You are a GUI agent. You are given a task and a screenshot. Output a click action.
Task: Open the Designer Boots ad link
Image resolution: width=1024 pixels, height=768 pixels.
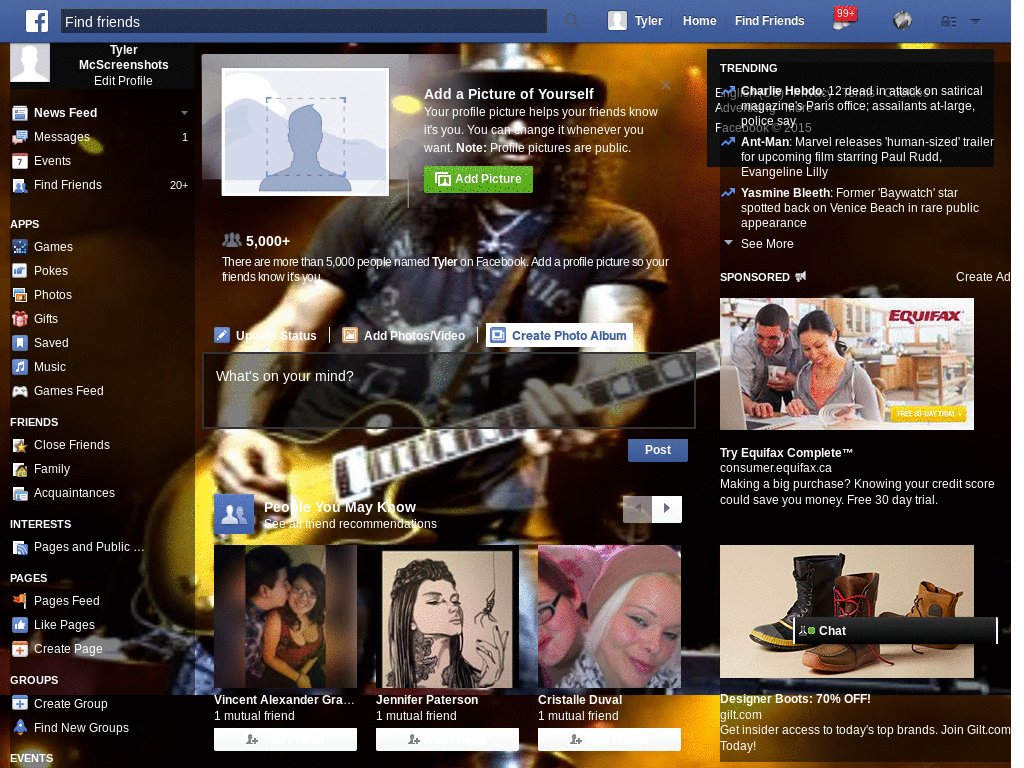click(x=795, y=699)
